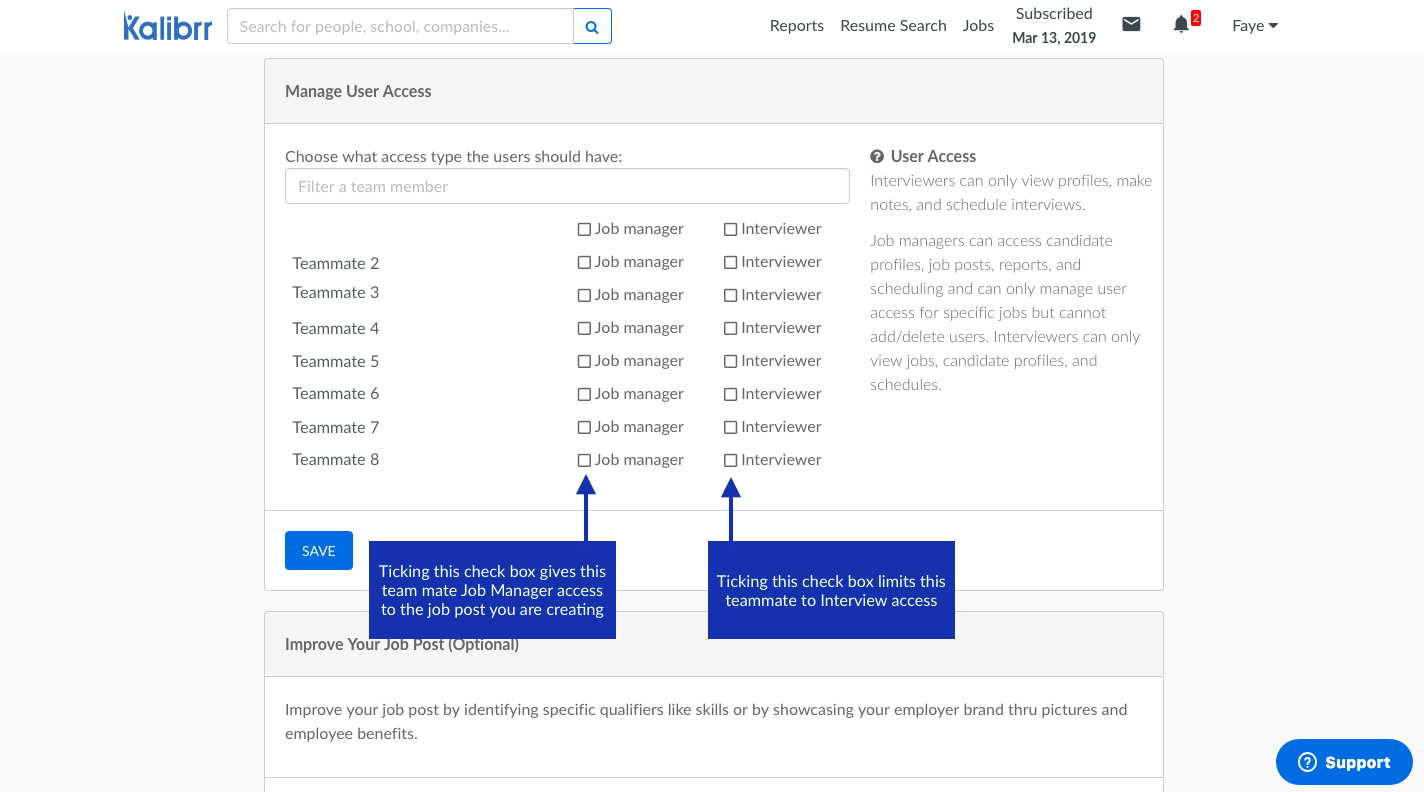Go to Resume Search
Viewport: 1424px width, 792px height.
pos(893,26)
